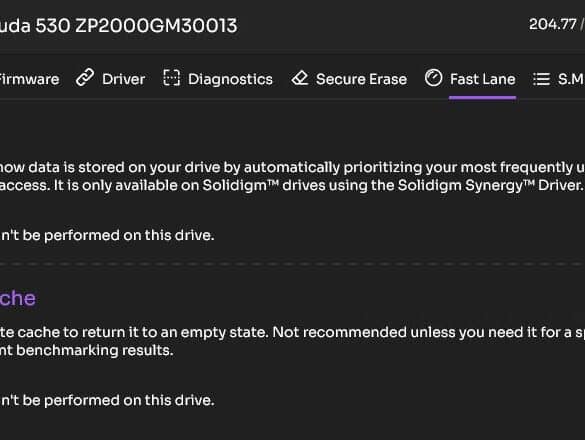Switch to the Driver tab label
This screenshot has height=440, width=585.
click(x=123, y=79)
